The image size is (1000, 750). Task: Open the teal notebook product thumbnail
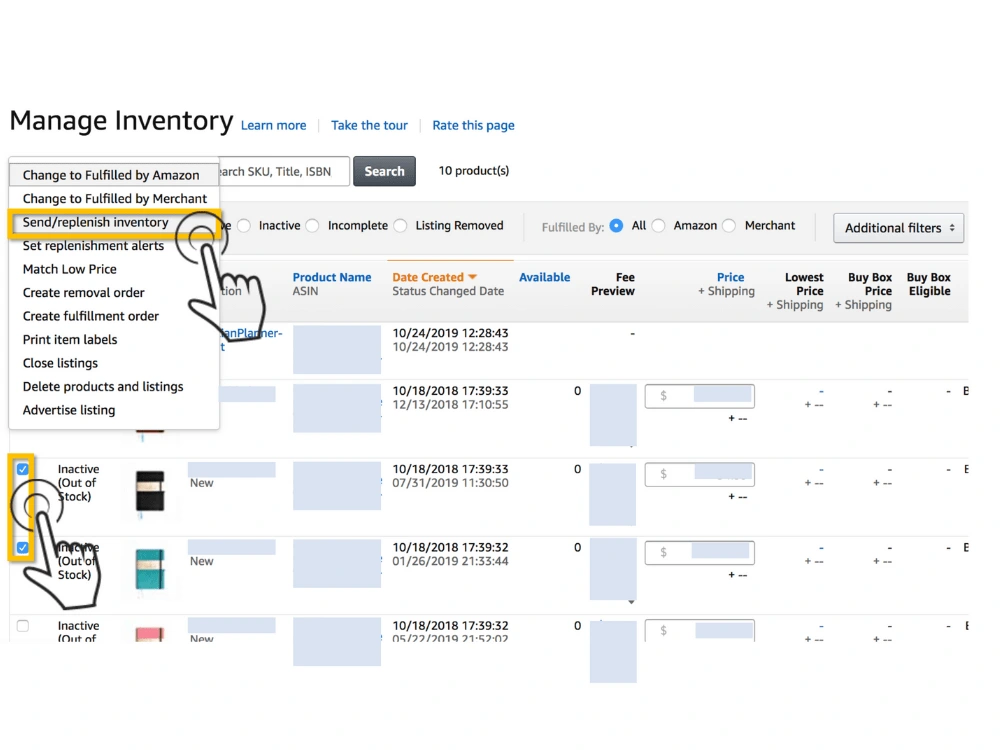click(150, 569)
